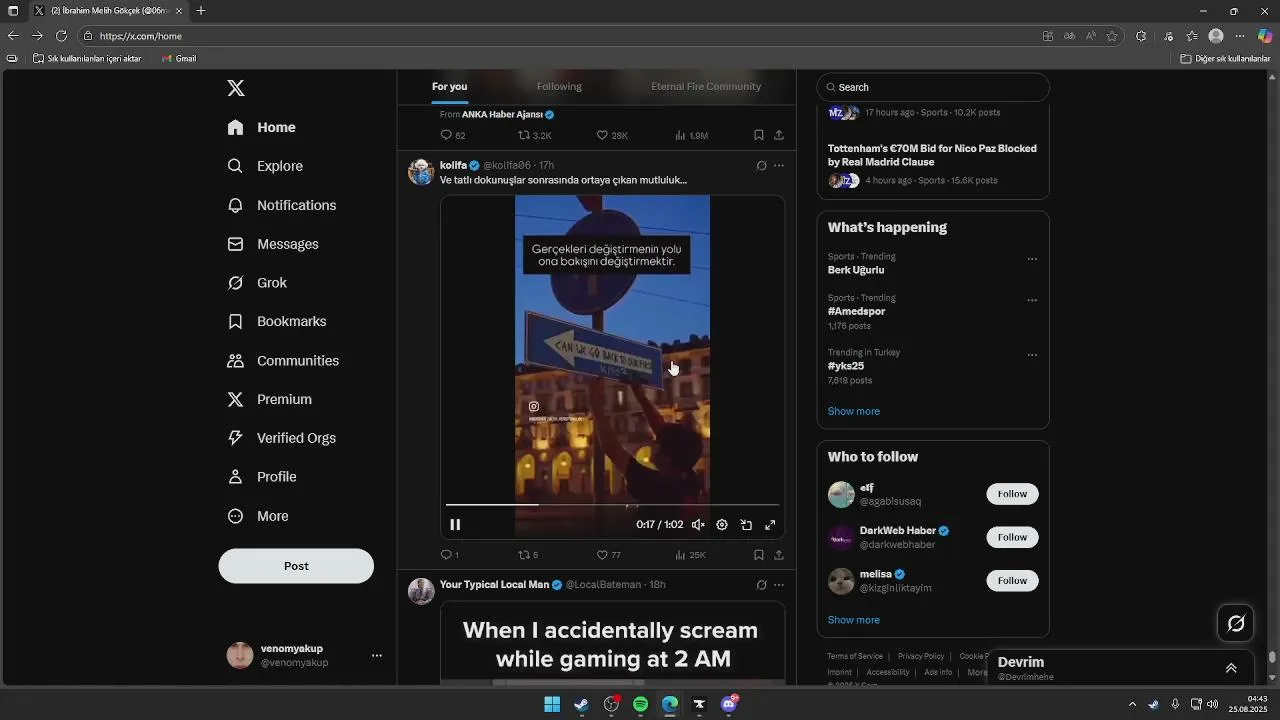Open Profile in the sidebar
The height and width of the screenshot is (720, 1280).
[262, 477]
